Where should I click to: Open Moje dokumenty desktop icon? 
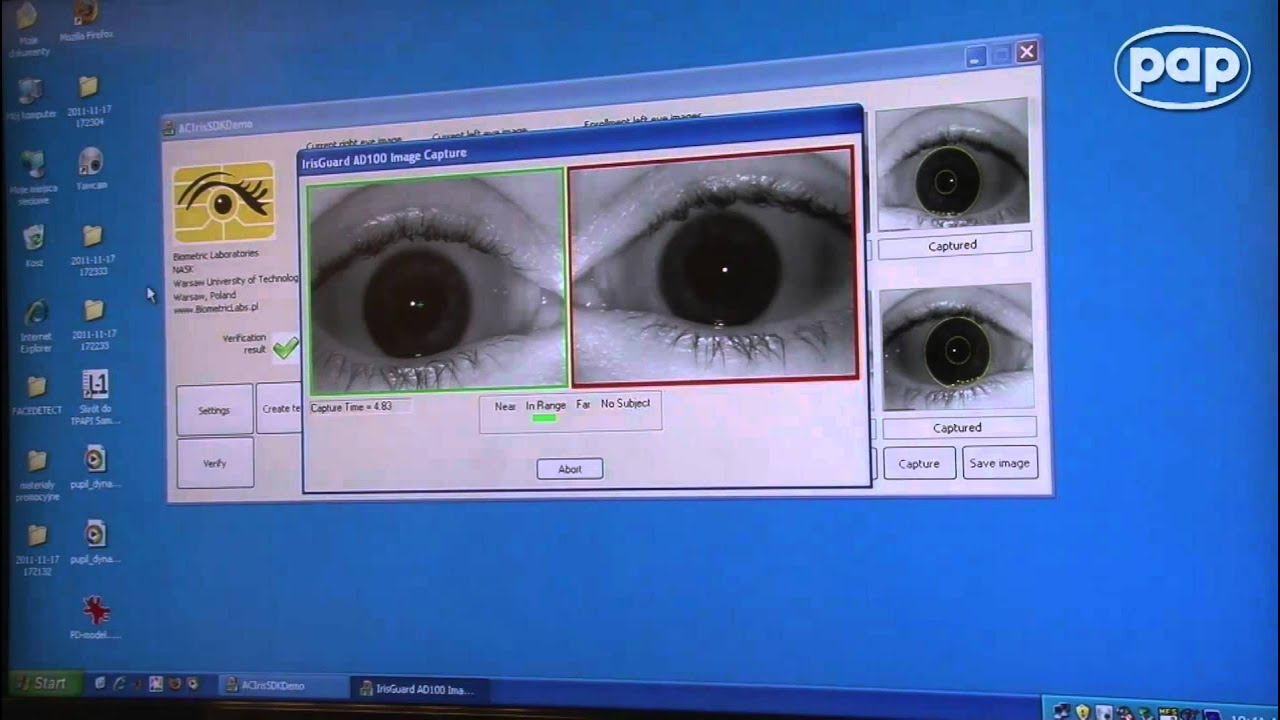tap(28, 28)
